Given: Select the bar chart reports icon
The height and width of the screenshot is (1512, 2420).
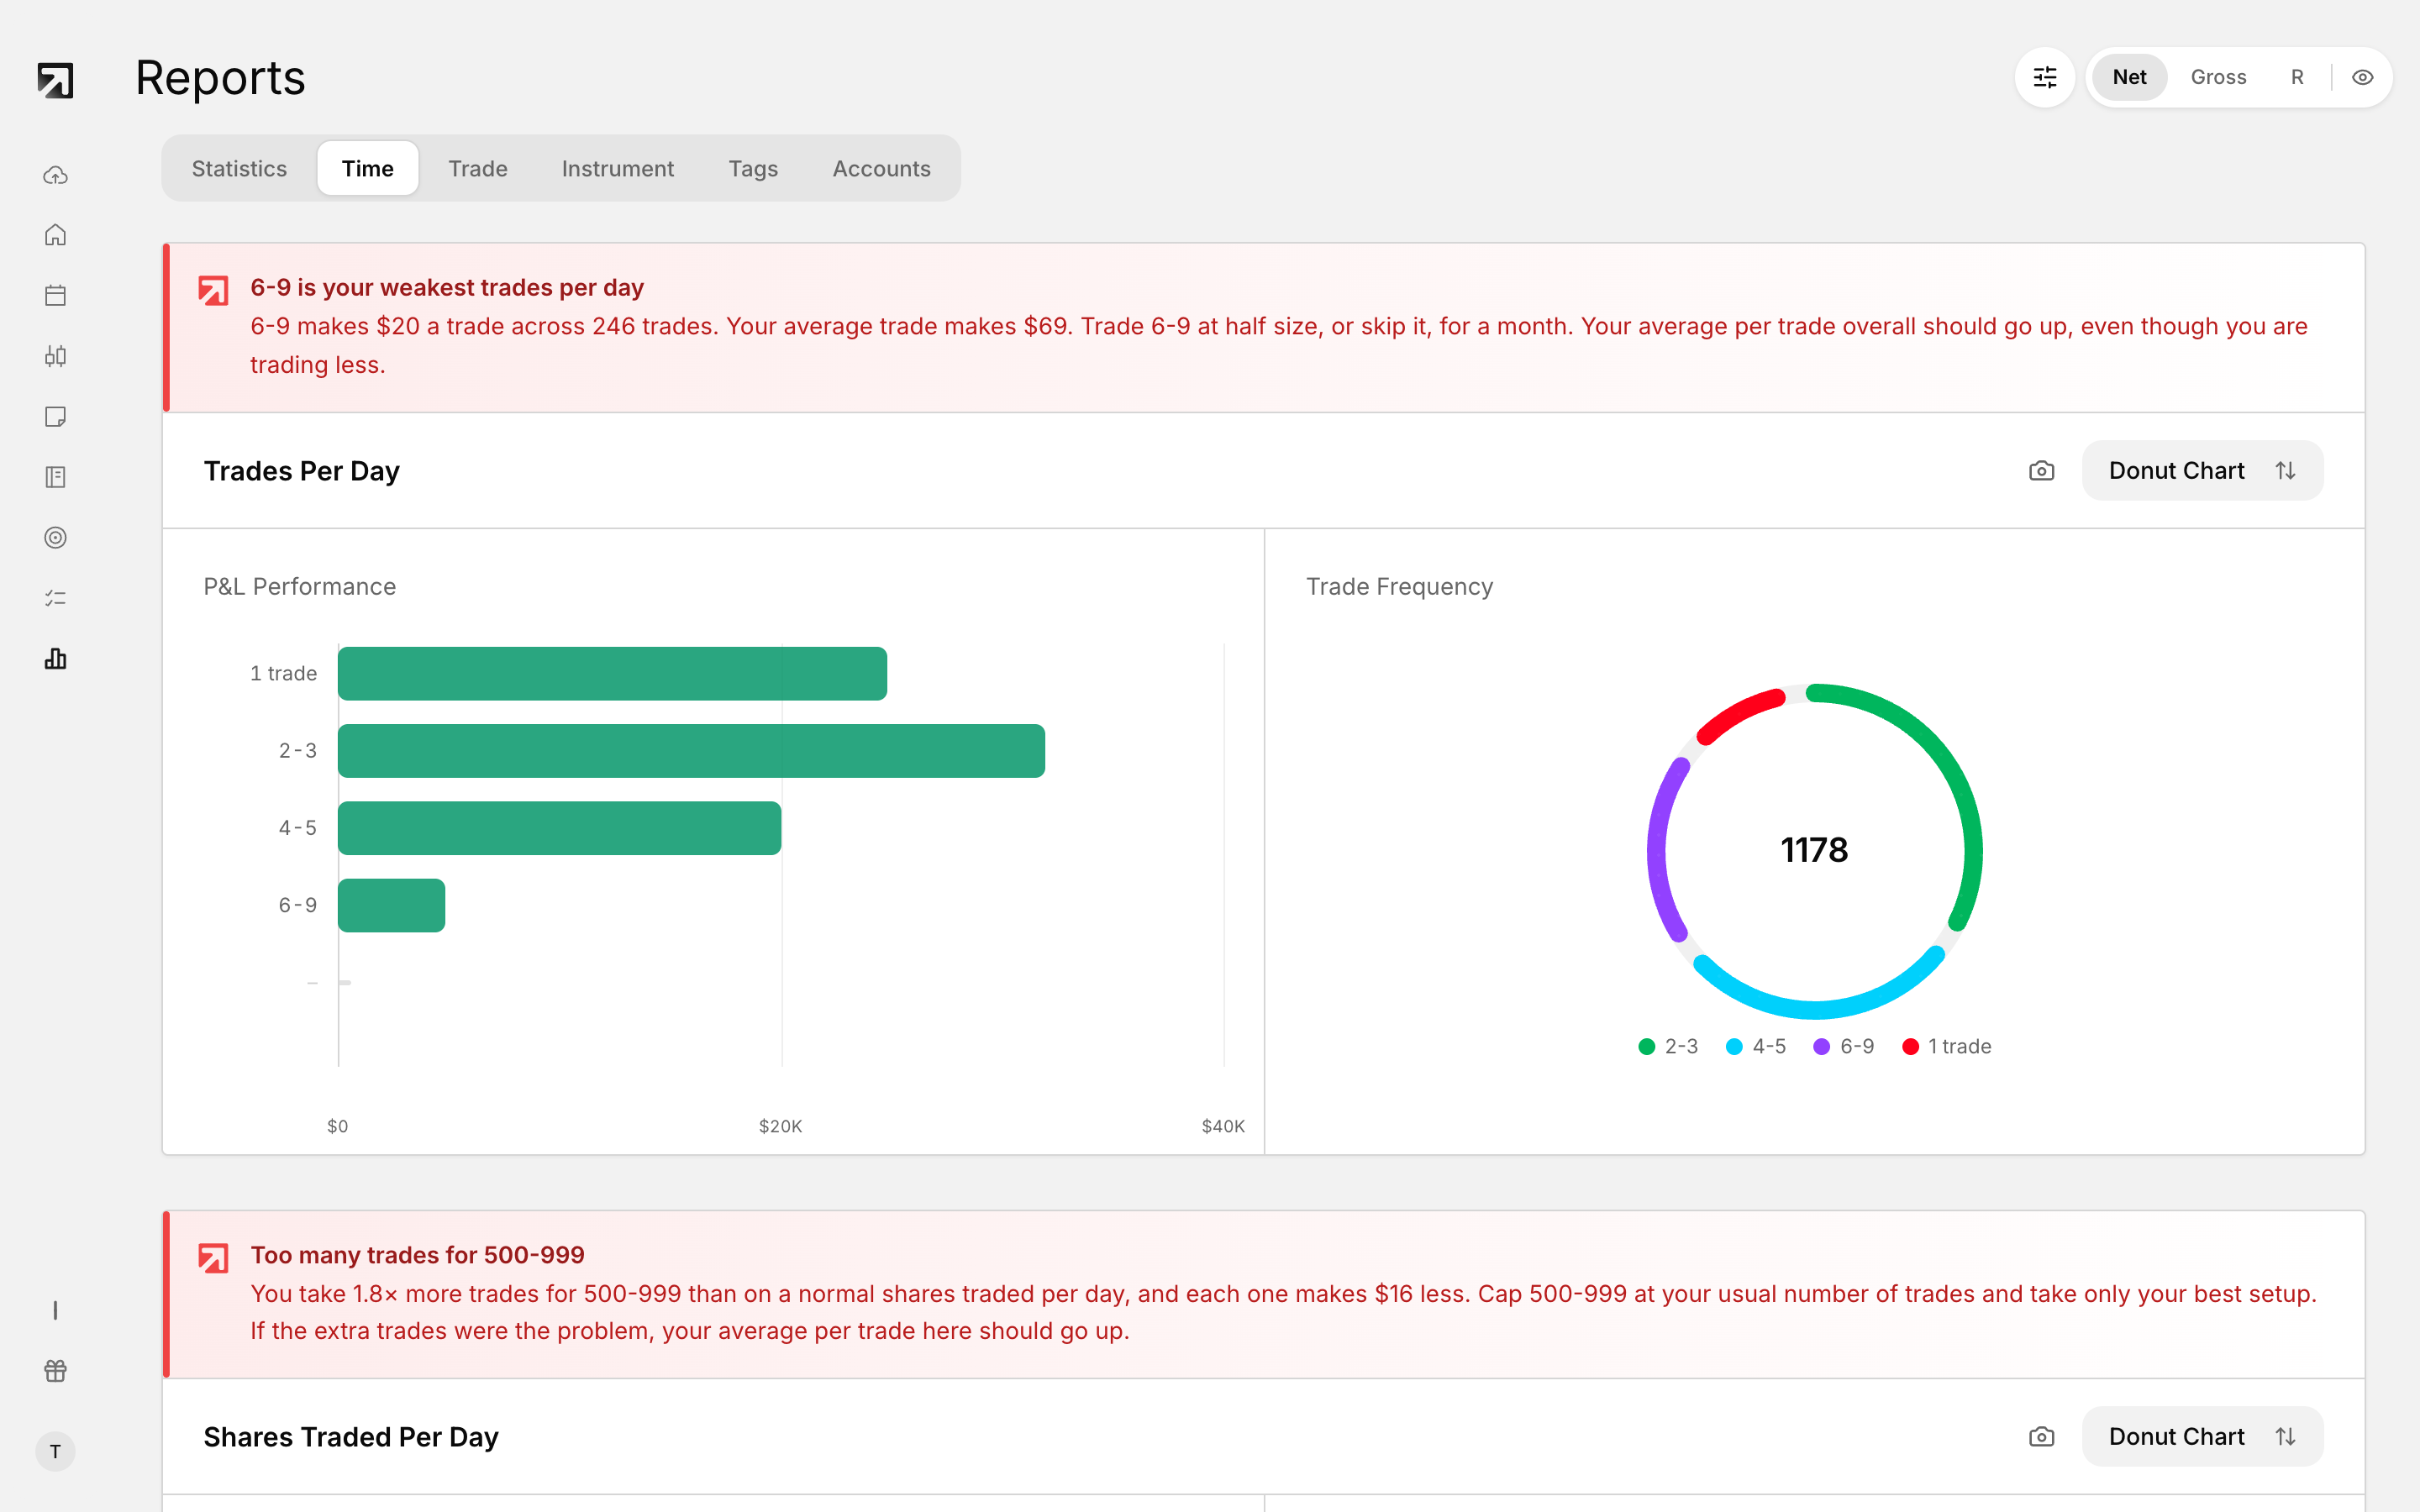Looking at the screenshot, I should click(55, 658).
